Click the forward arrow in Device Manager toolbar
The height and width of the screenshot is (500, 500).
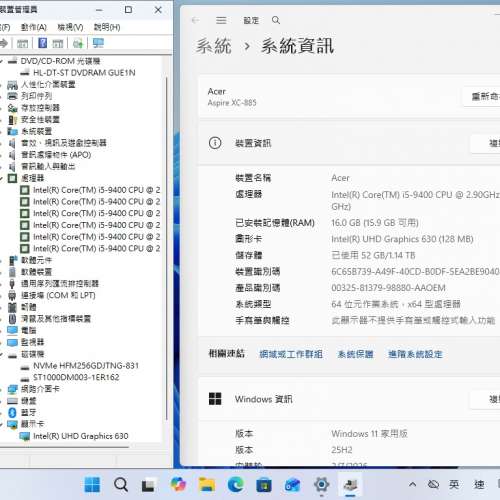(3, 43)
